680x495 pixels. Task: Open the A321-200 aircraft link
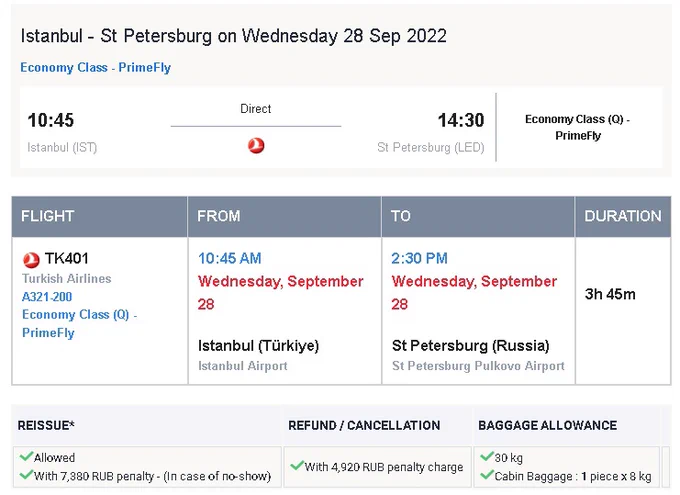coord(47,297)
